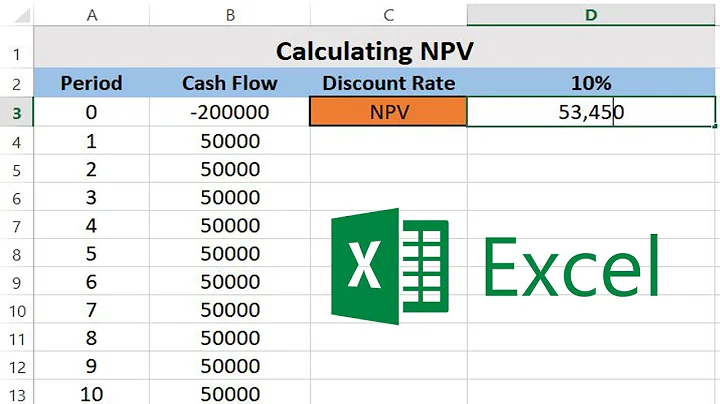Select row header 7
This screenshot has height=404, width=720.
(17, 226)
